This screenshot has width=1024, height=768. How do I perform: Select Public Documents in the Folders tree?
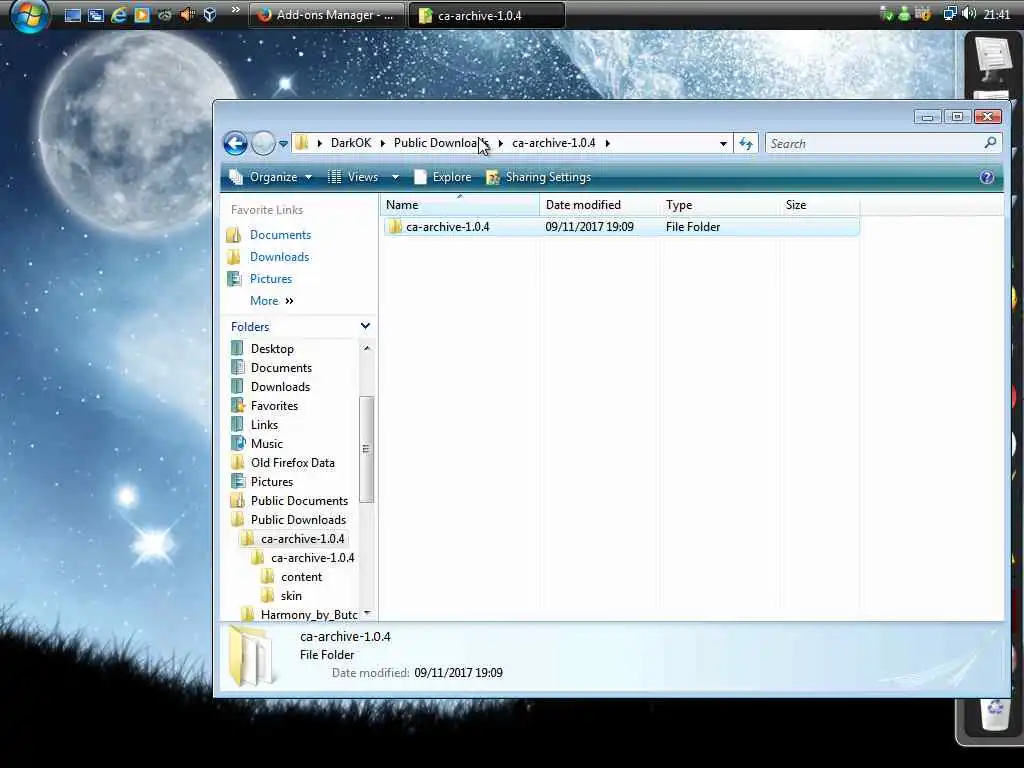pos(299,500)
